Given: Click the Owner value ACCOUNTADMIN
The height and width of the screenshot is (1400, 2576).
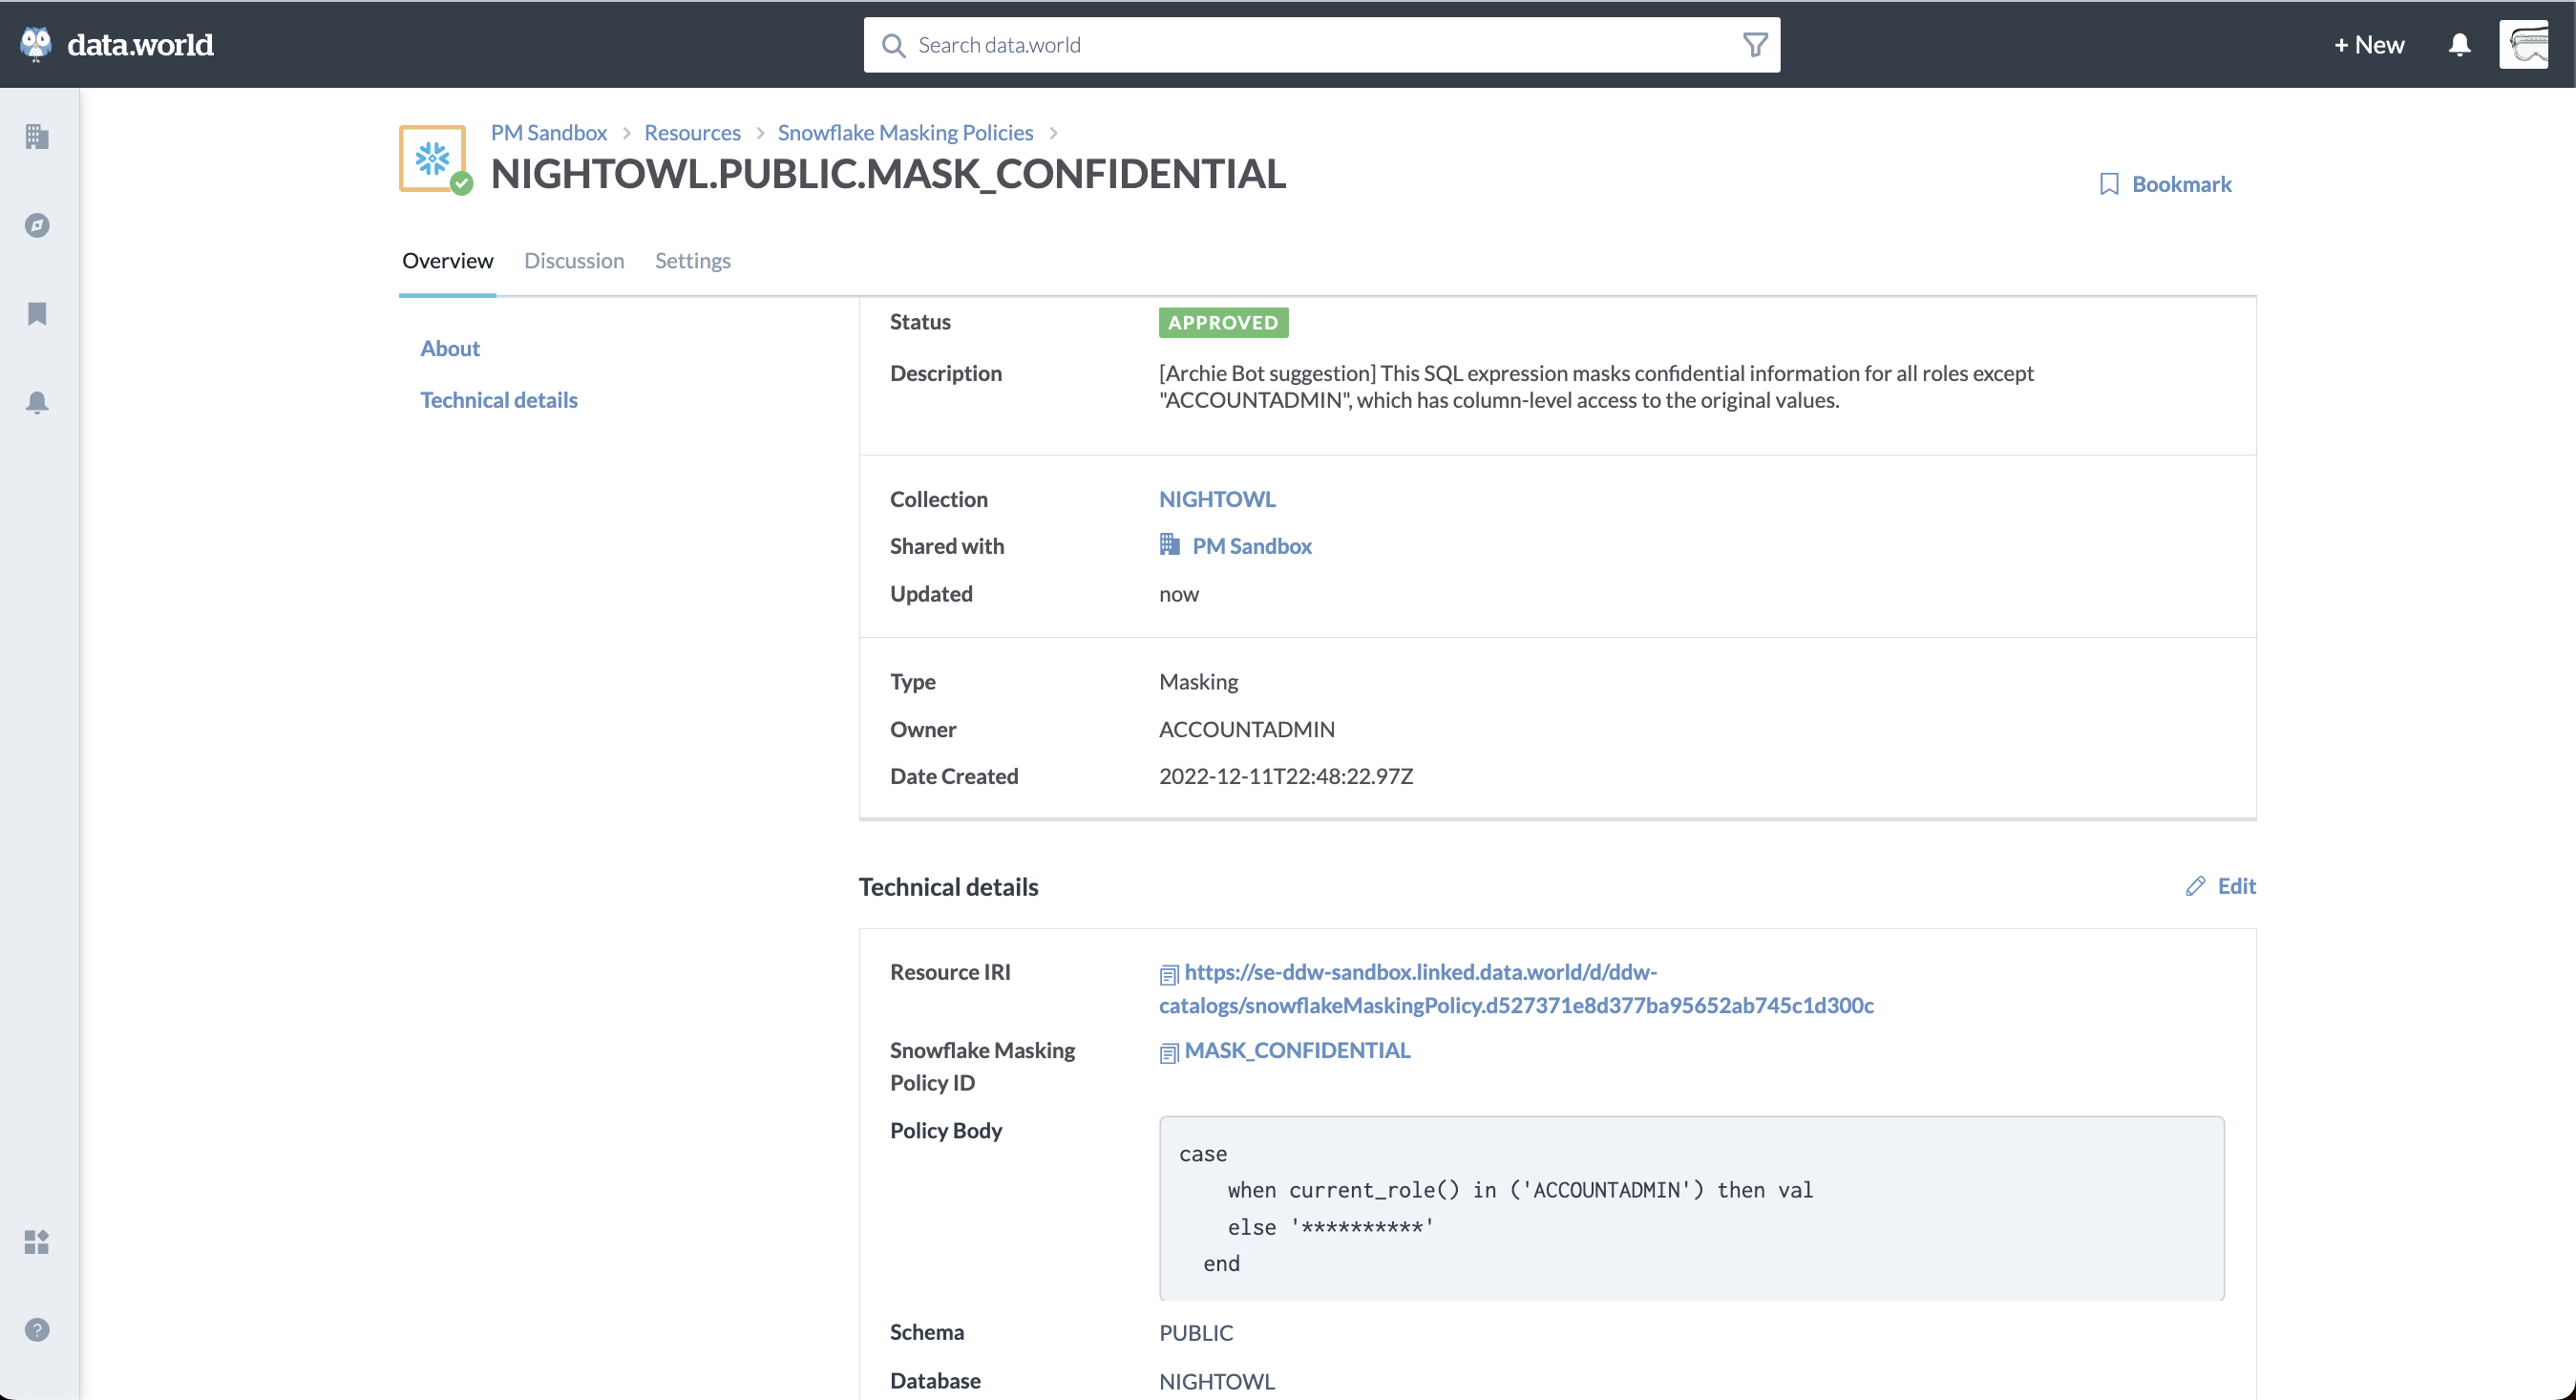Looking at the screenshot, I should coord(1247,729).
